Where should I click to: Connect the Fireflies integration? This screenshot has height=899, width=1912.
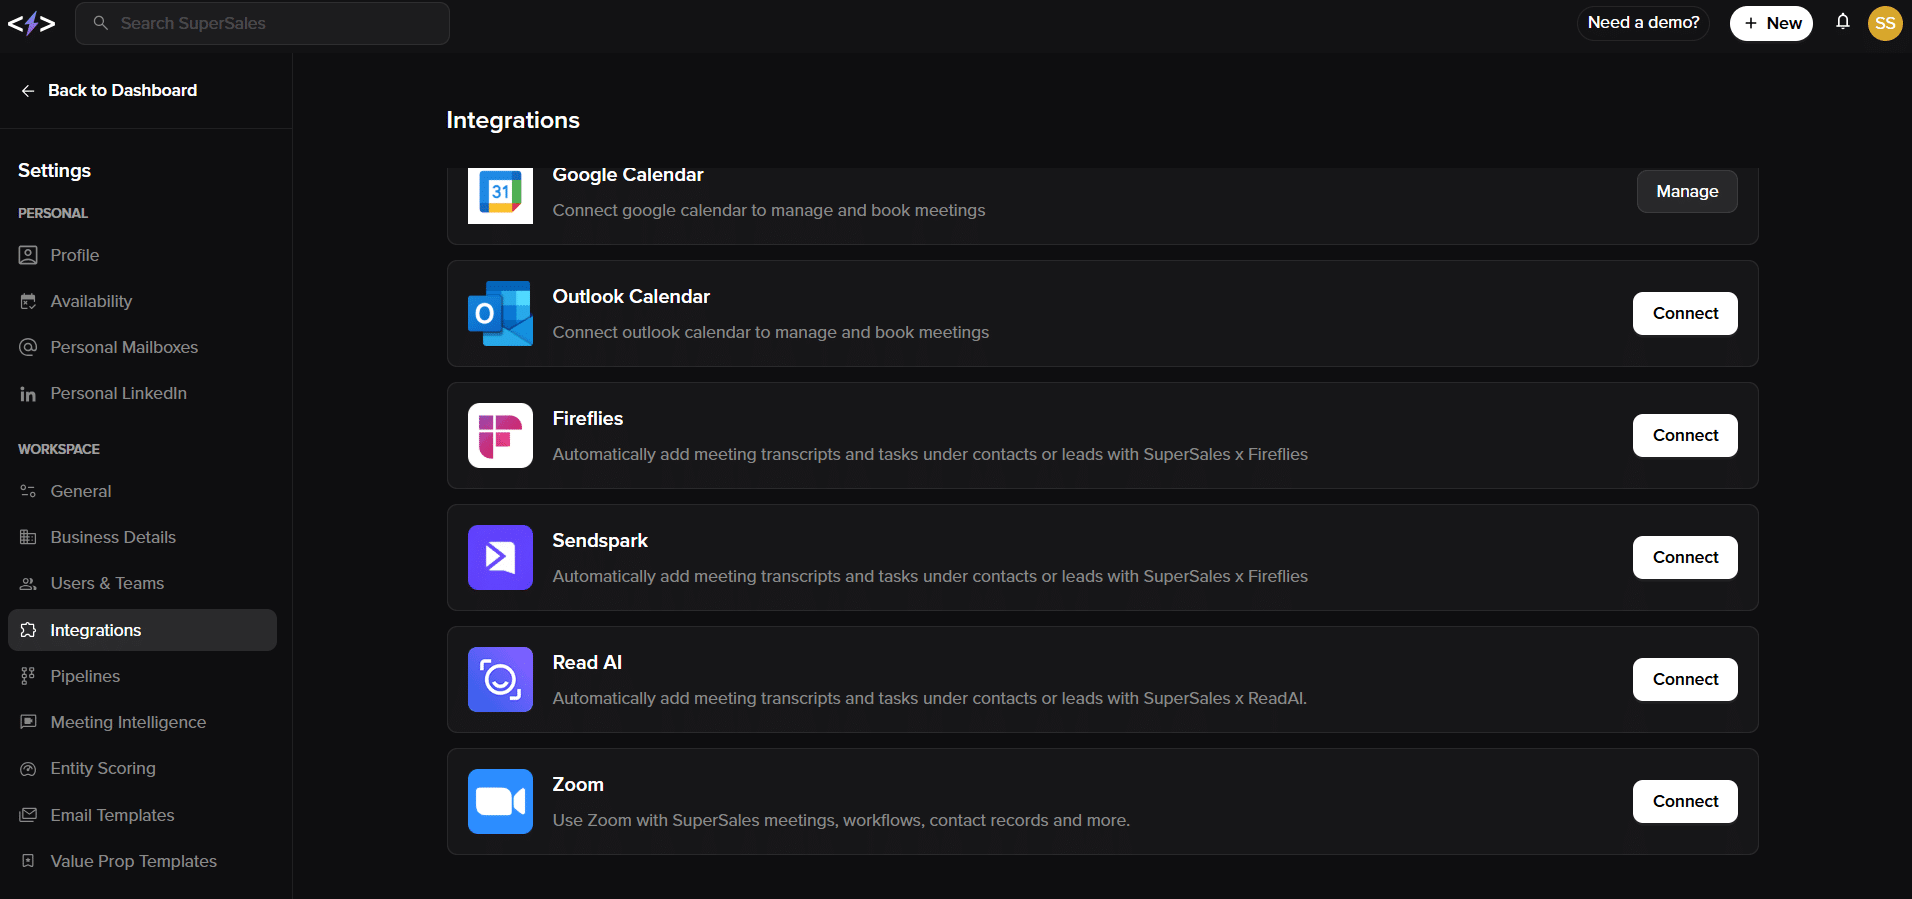pyautogui.click(x=1684, y=436)
